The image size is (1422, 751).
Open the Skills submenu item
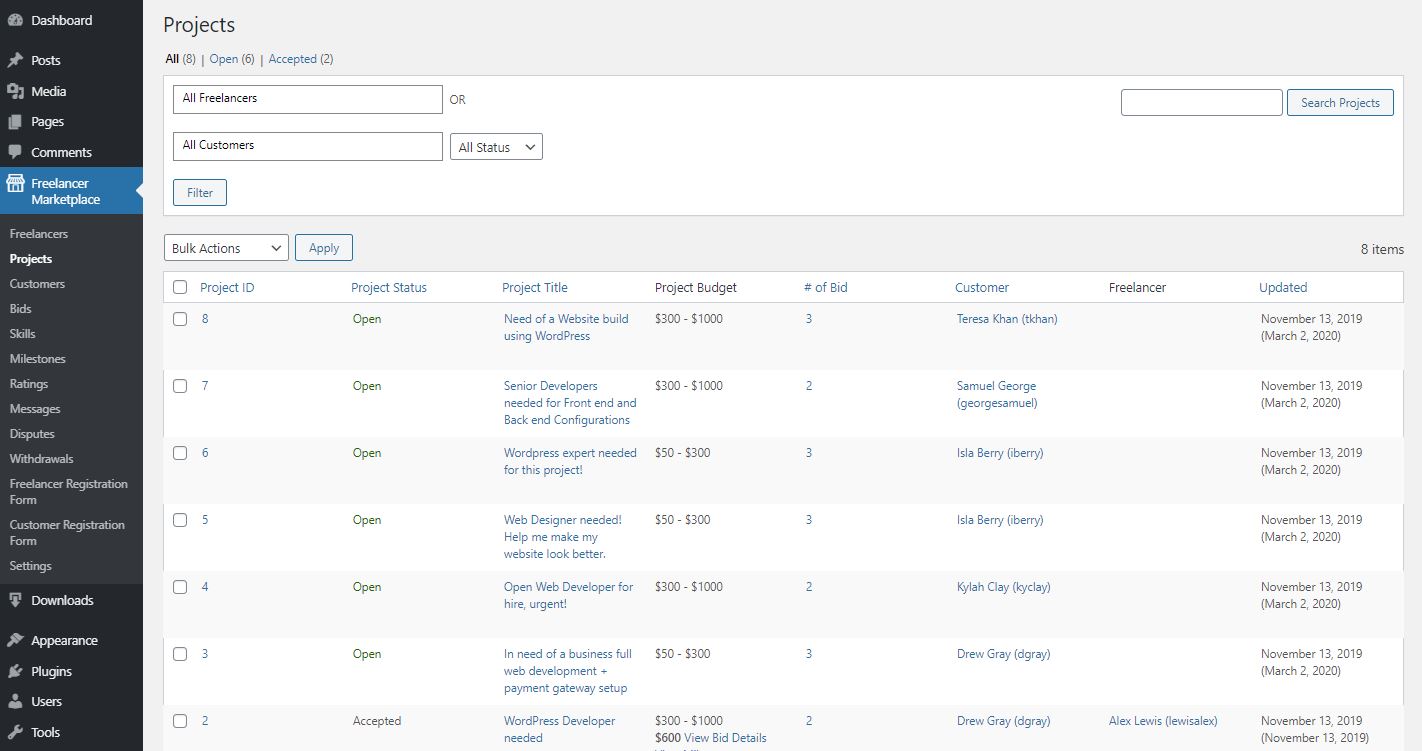point(22,334)
